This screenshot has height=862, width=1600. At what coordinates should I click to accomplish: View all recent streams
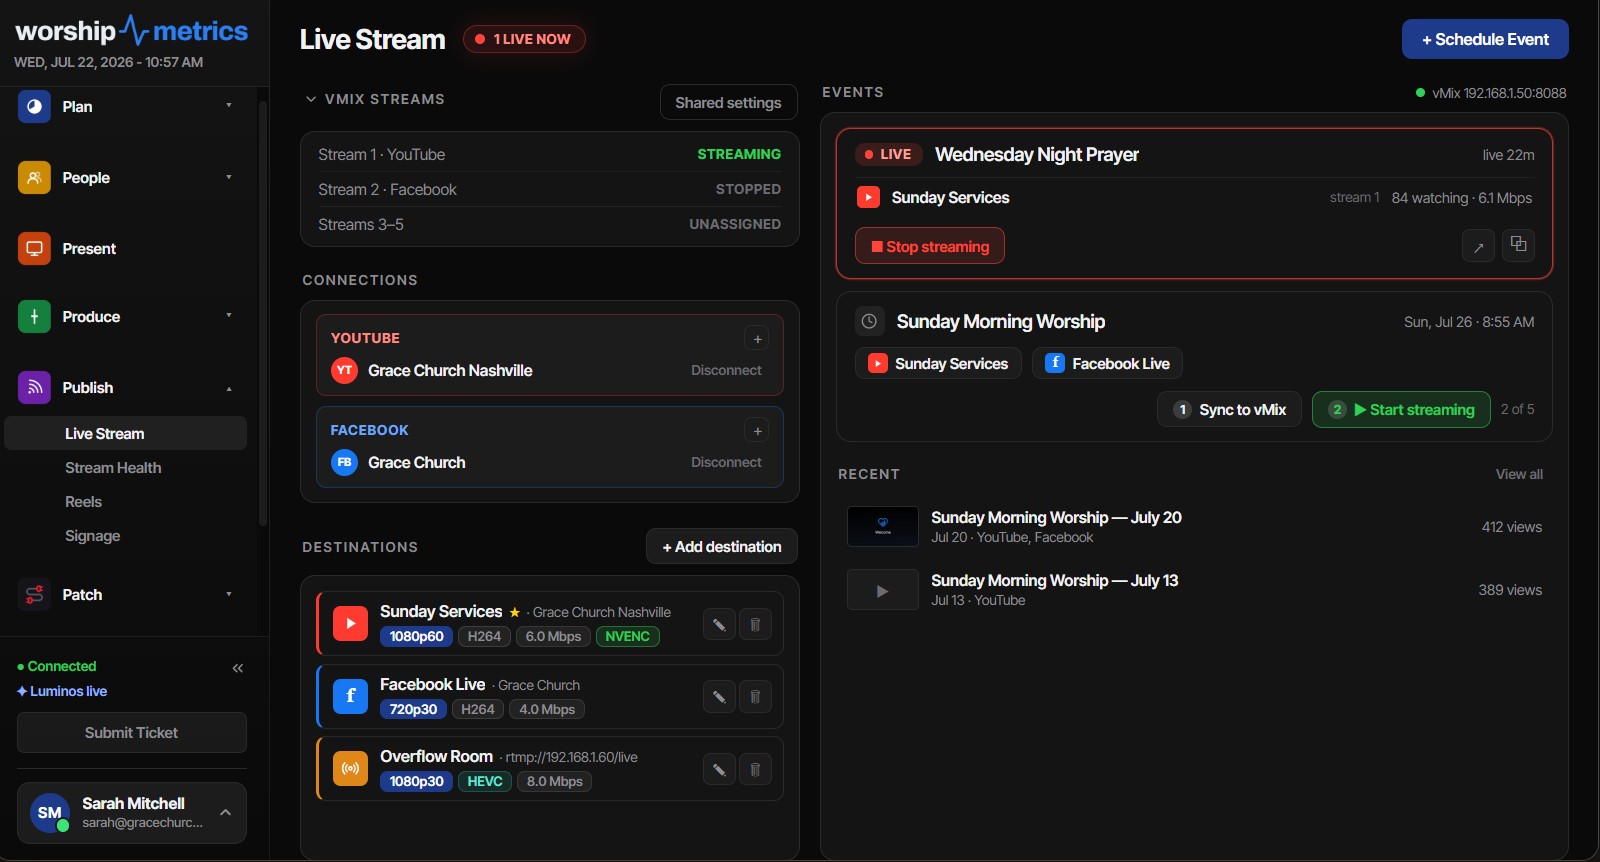(x=1519, y=474)
